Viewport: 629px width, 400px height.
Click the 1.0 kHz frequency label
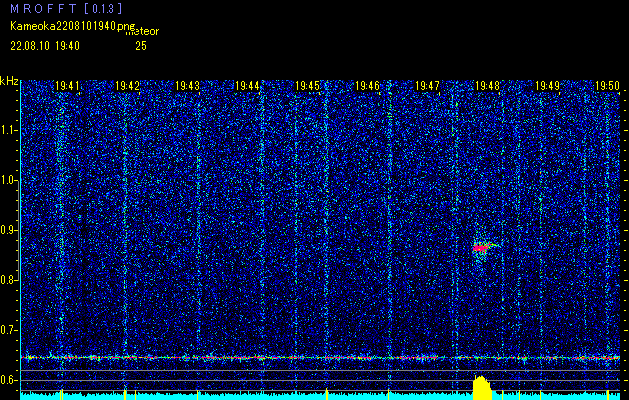point(7,180)
